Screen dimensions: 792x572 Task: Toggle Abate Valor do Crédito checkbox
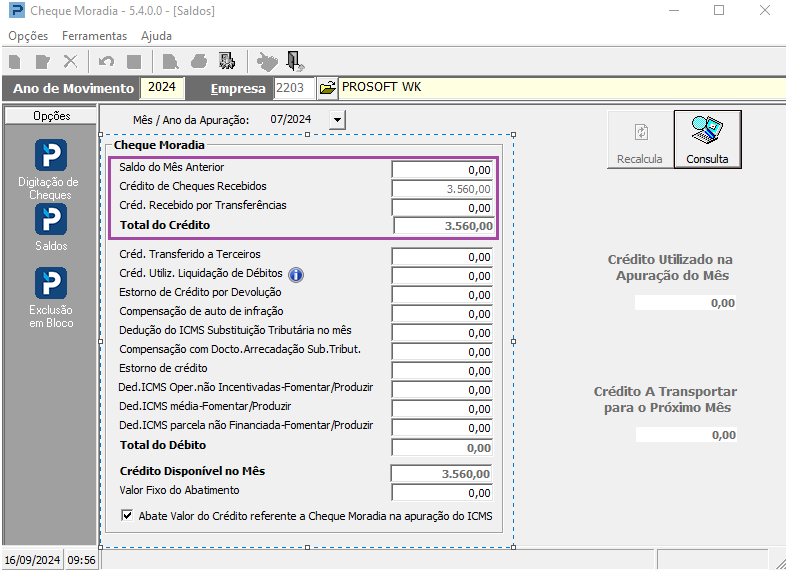pos(127,515)
